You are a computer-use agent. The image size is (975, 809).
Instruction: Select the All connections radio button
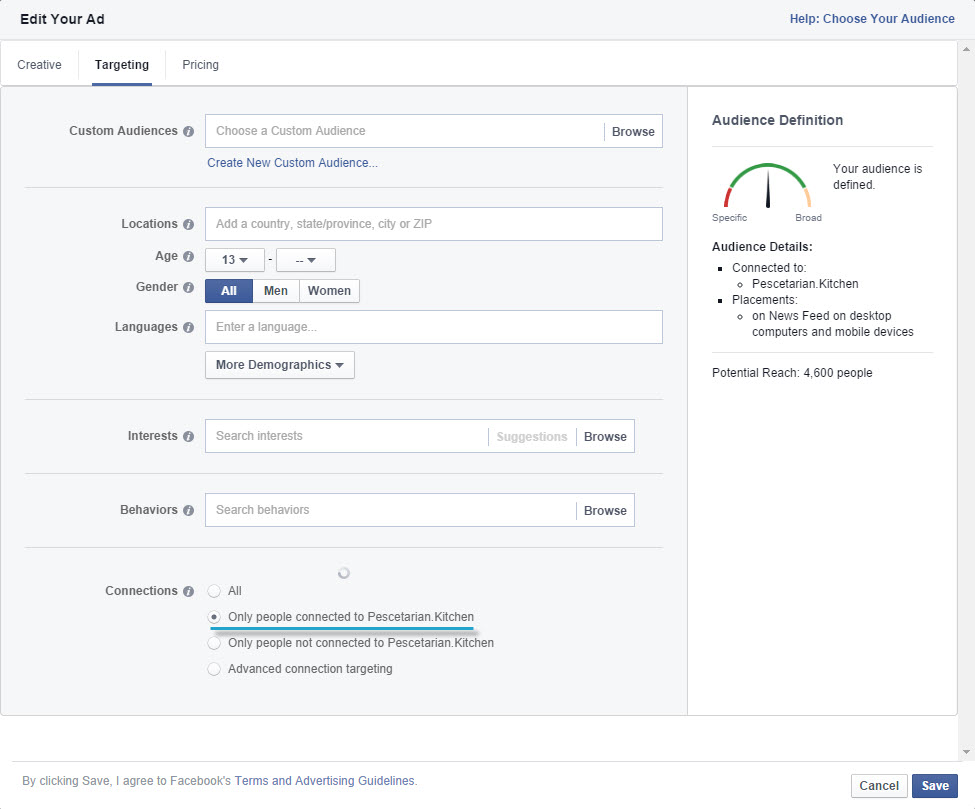point(214,591)
